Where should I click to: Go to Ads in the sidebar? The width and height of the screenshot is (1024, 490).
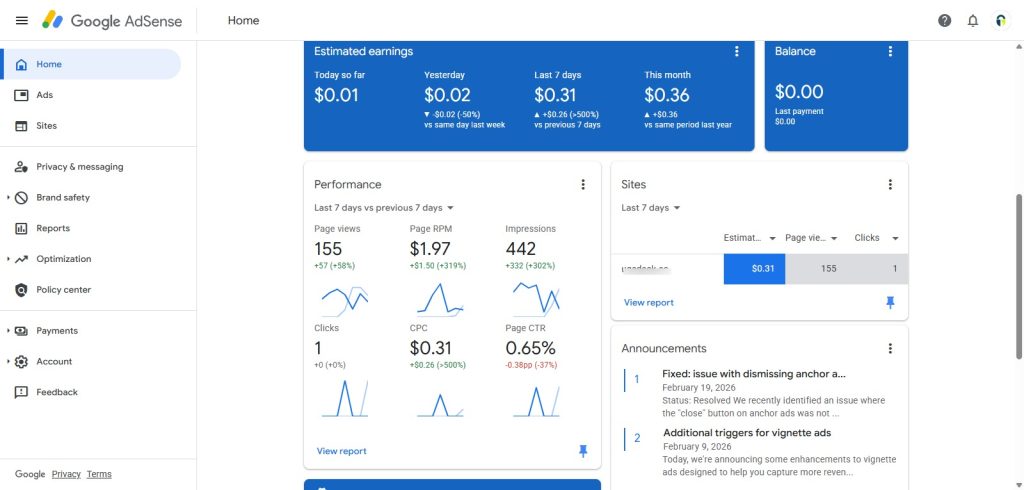pos(44,95)
